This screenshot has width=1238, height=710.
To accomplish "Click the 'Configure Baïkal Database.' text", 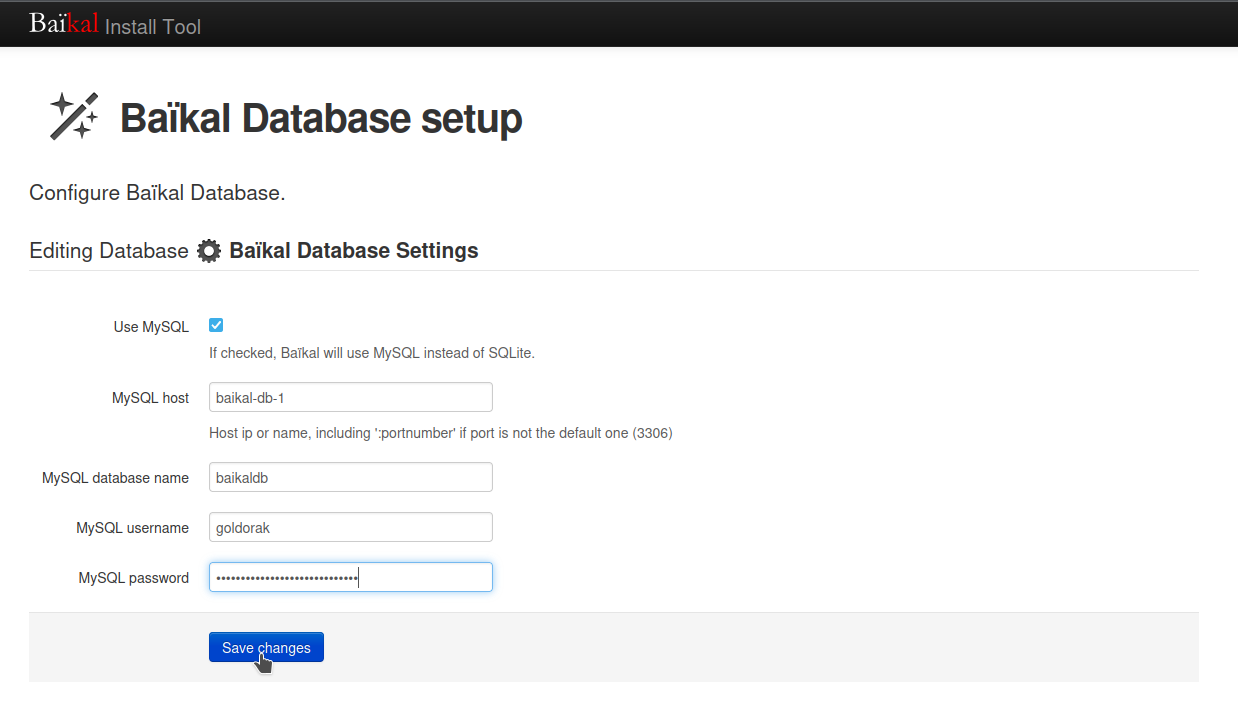I will click(x=157, y=192).
